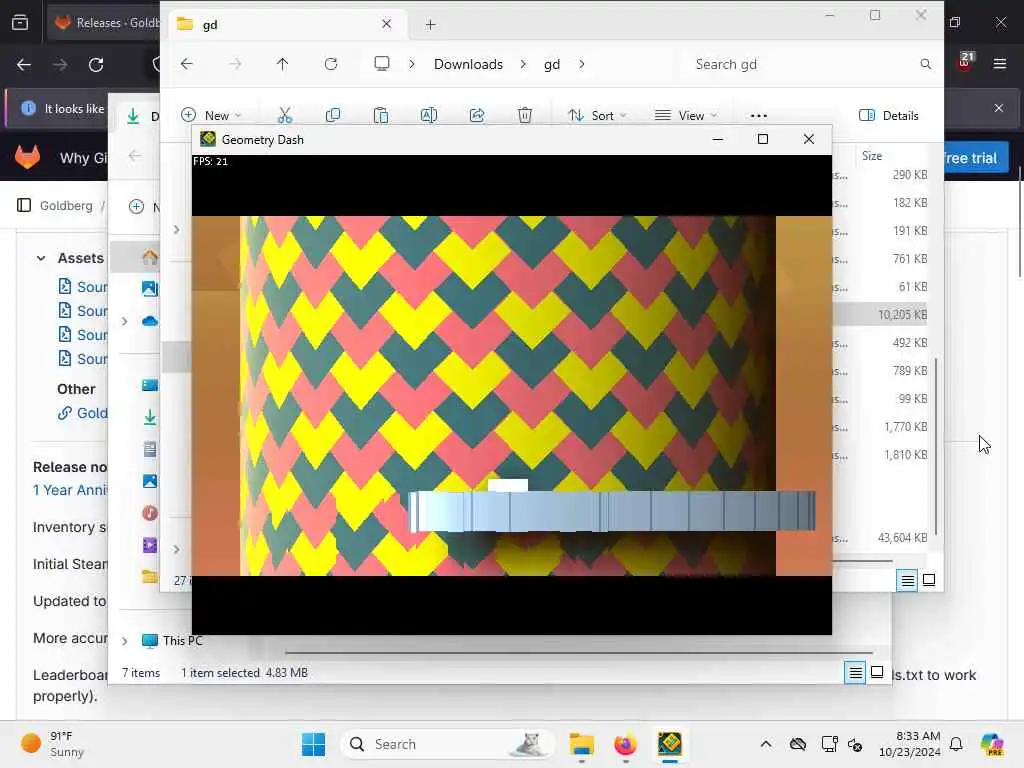Click the search magnifier in gd Explorer

[x=925, y=64]
